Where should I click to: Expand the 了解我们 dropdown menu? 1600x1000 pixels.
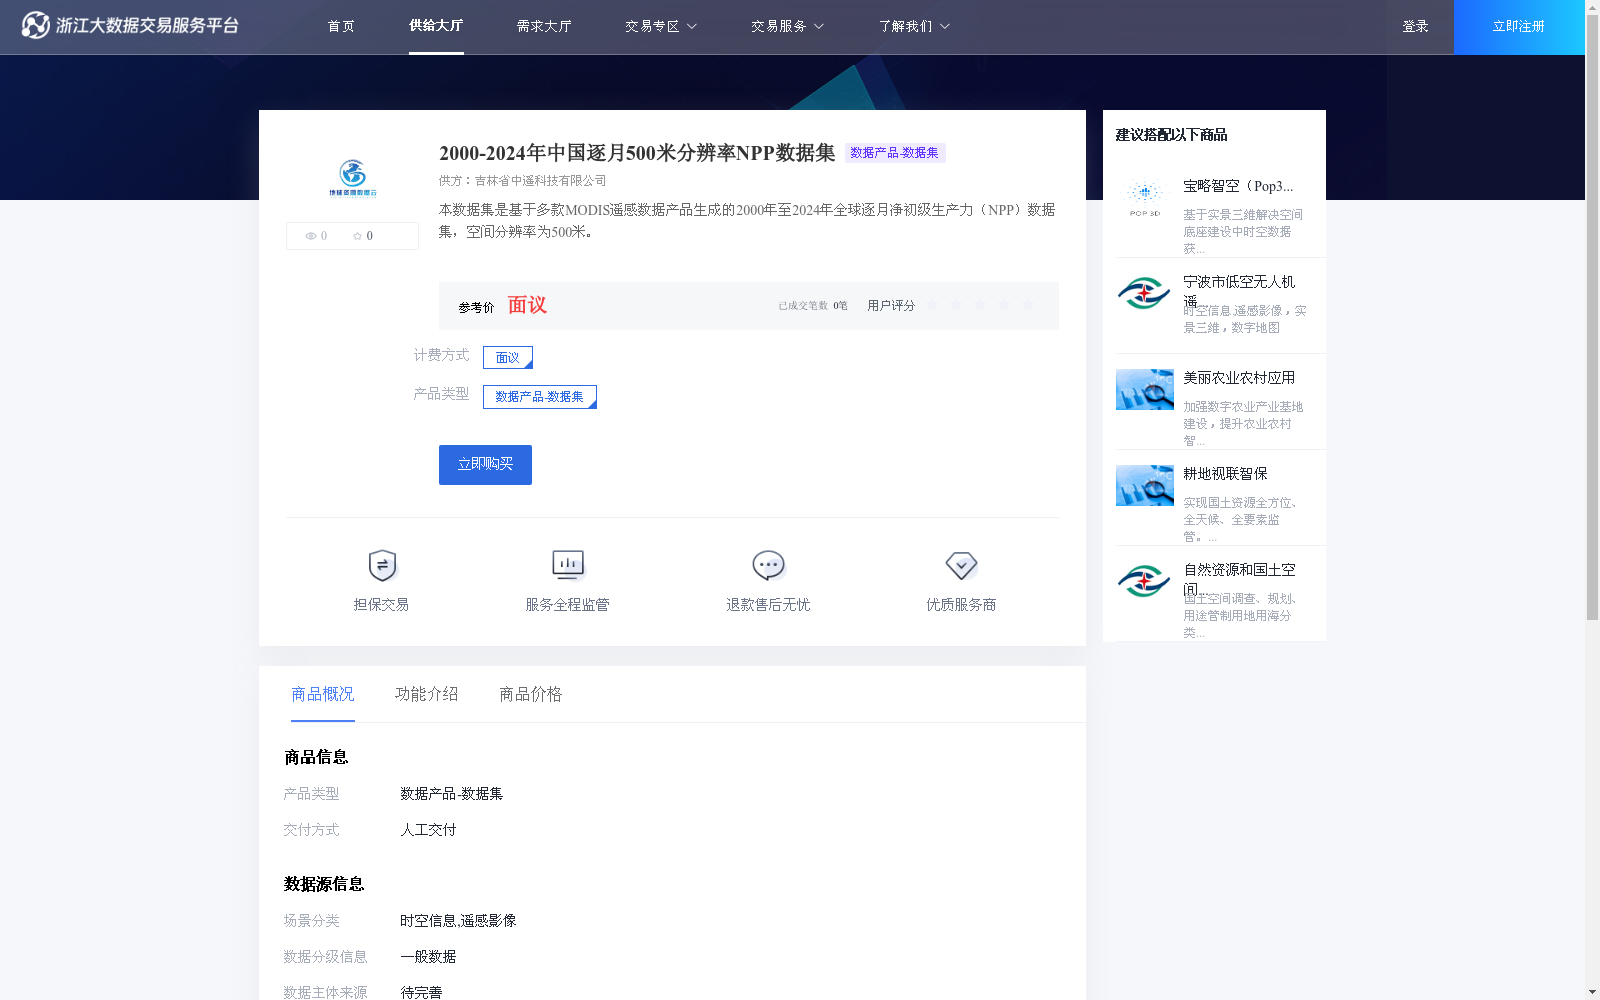click(913, 26)
